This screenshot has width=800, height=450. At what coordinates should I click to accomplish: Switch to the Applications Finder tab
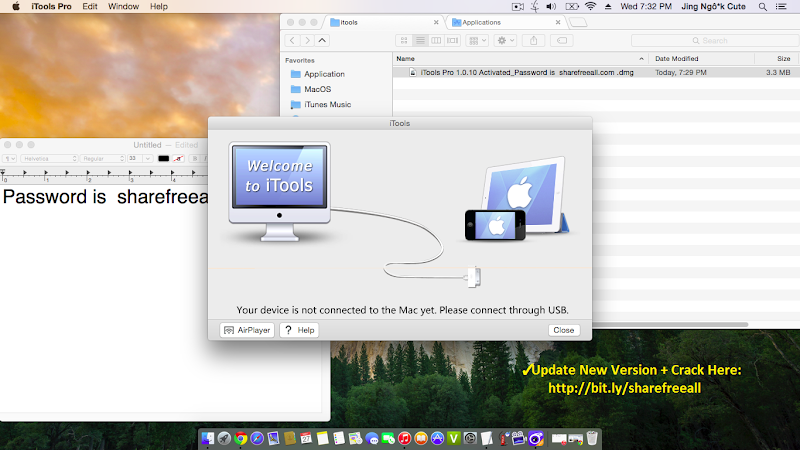click(506, 22)
